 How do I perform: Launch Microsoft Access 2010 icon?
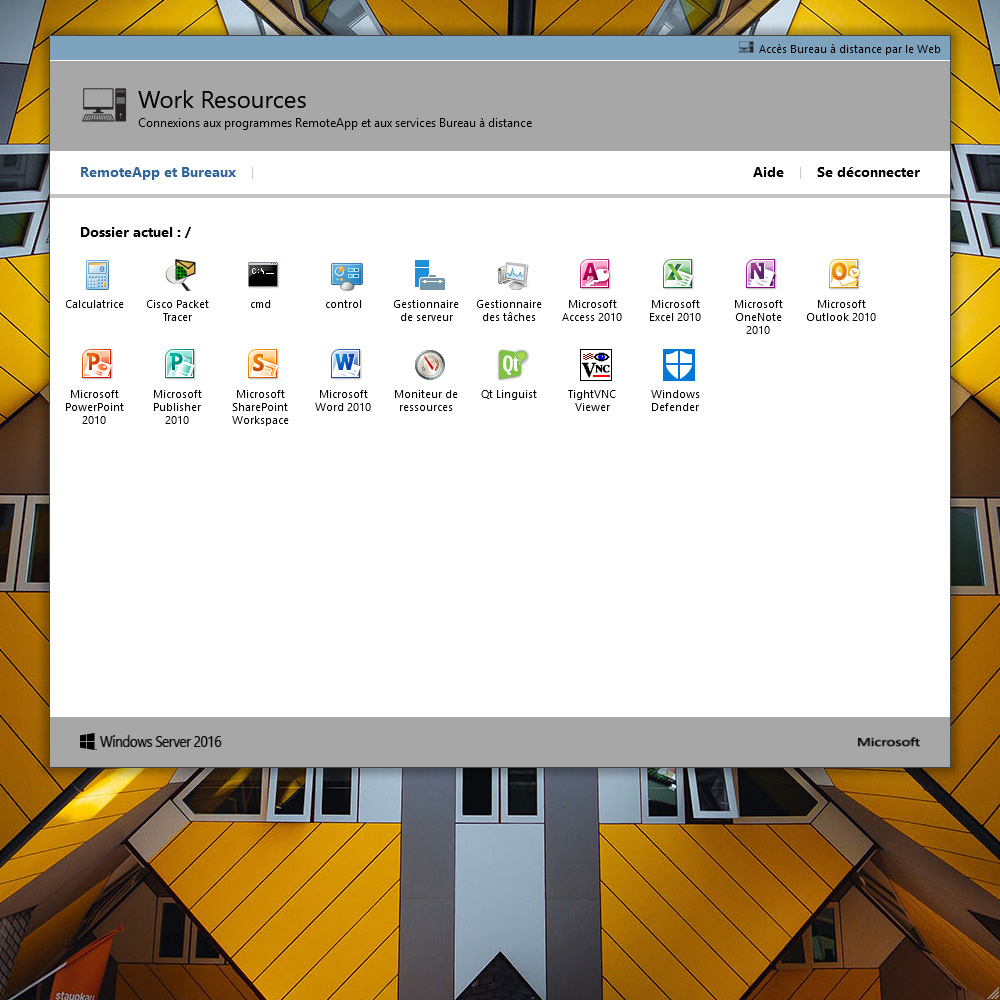(x=594, y=275)
